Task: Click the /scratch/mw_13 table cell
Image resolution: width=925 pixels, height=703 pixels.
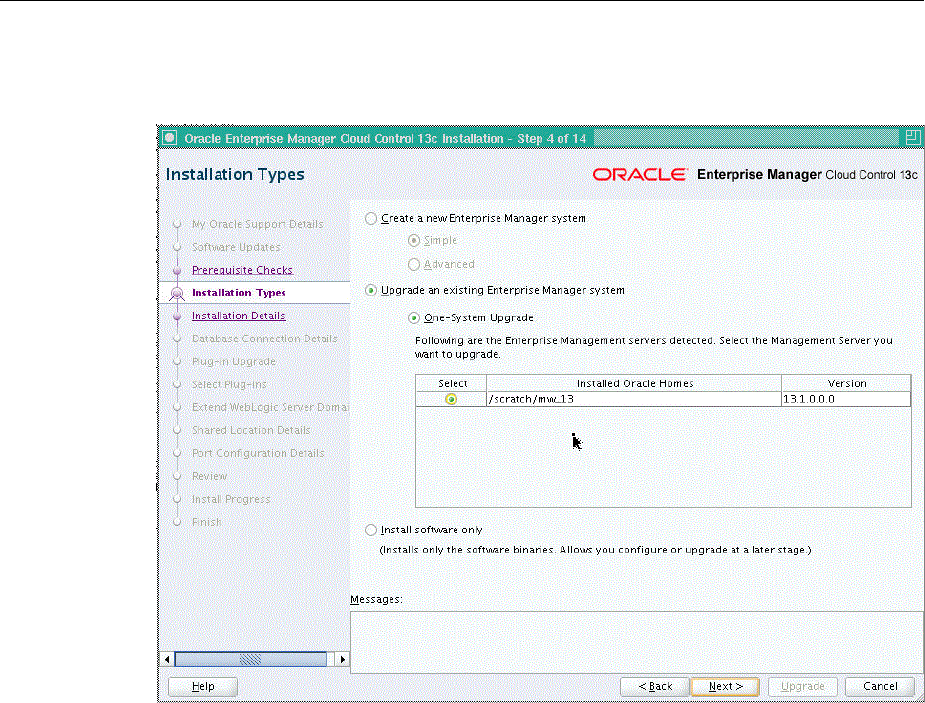Action: 634,399
